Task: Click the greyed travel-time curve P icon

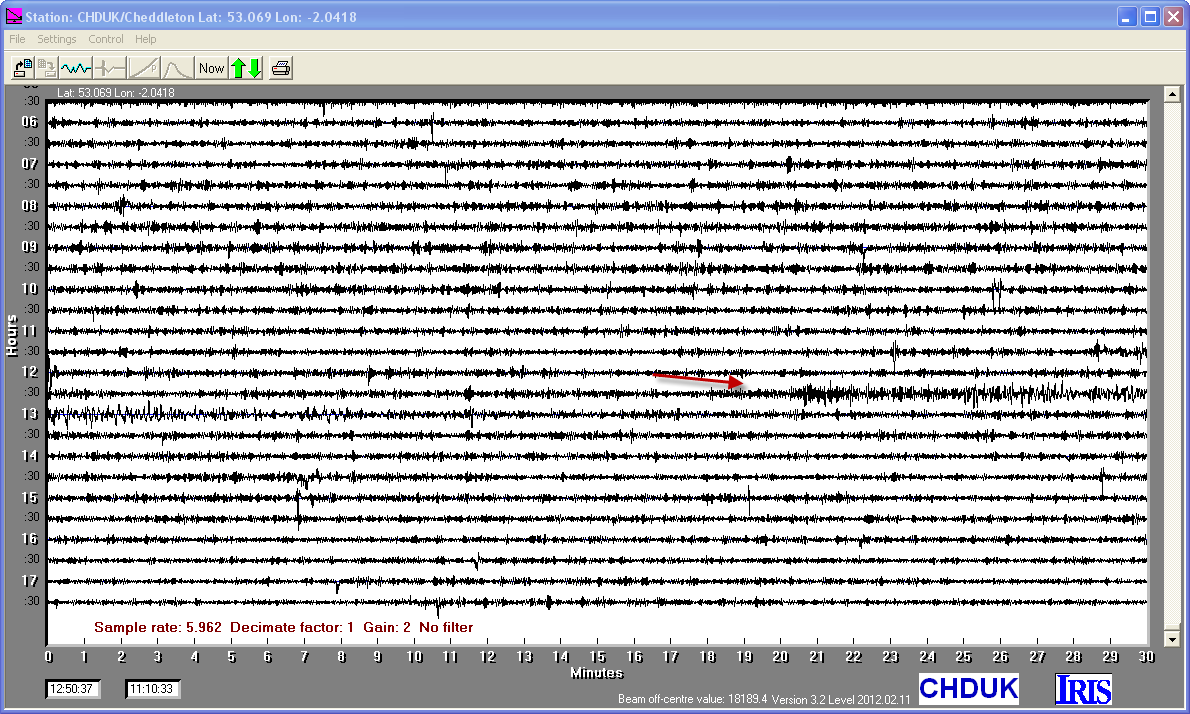Action: click(x=144, y=68)
